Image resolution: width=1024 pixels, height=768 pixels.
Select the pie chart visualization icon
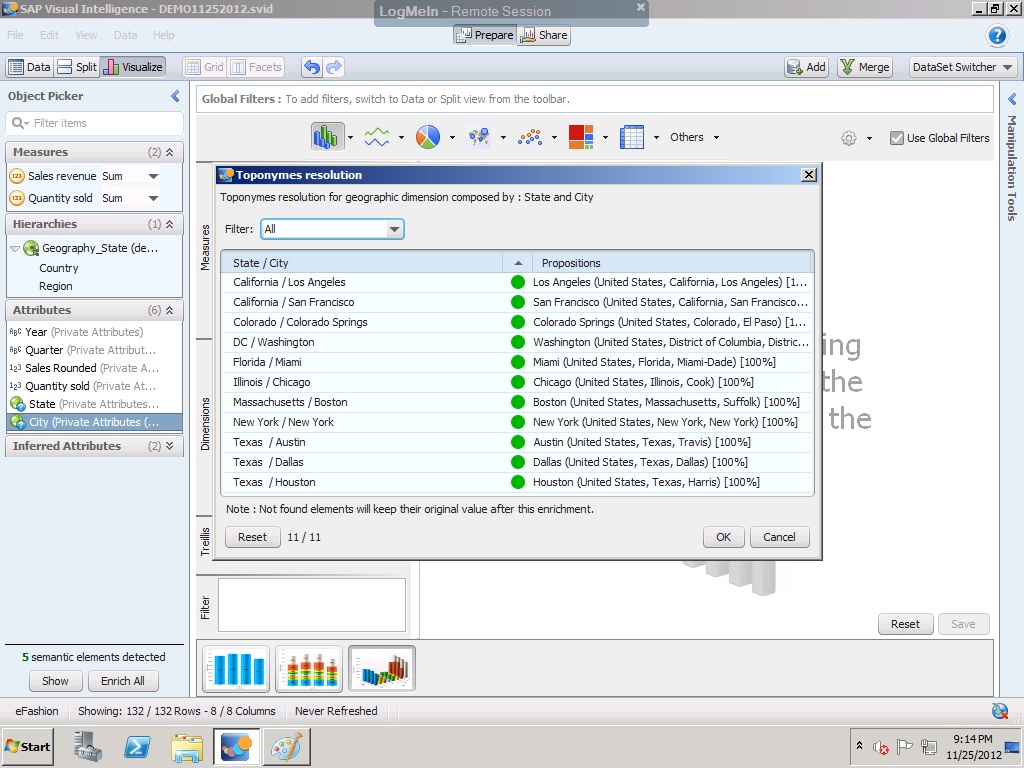[428, 137]
